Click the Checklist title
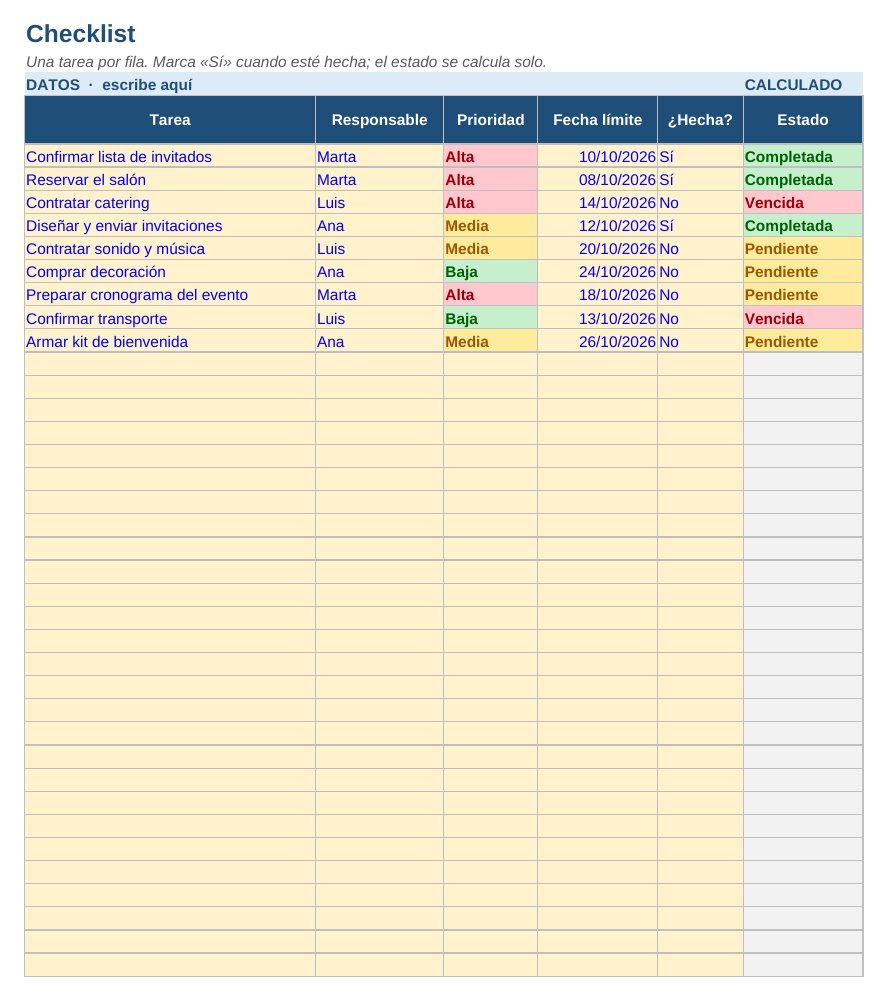Image resolution: width=888 pixels, height=1001 pixels. [80, 34]
